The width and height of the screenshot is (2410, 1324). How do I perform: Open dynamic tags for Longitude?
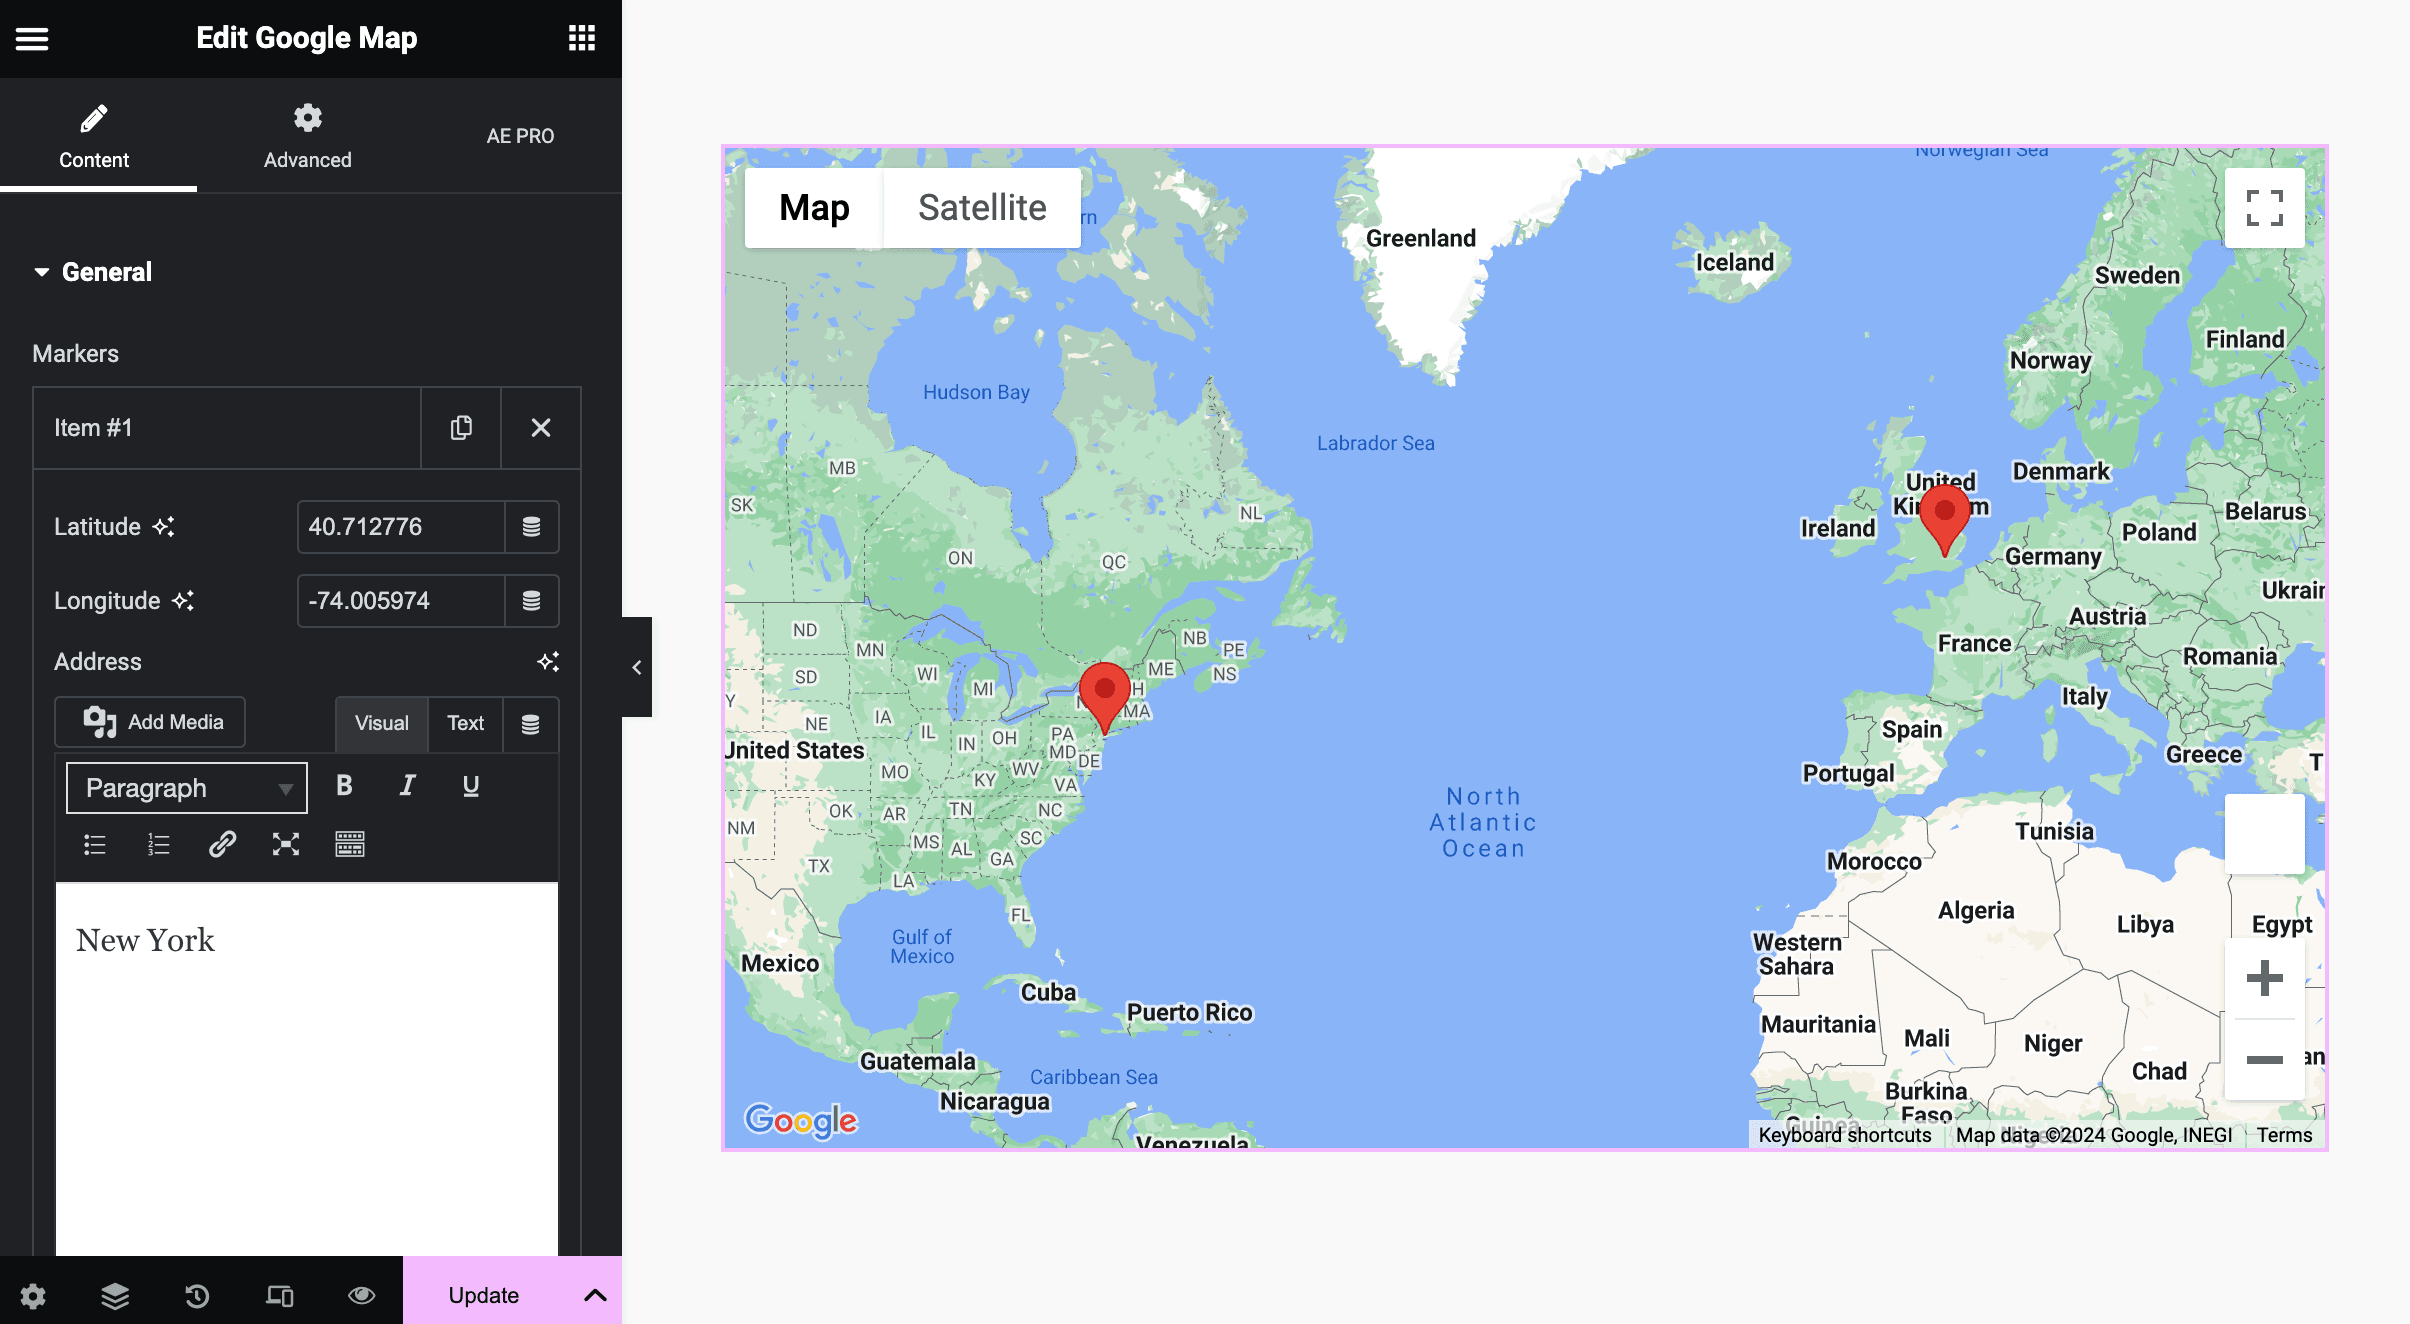(x=532, y=601)
